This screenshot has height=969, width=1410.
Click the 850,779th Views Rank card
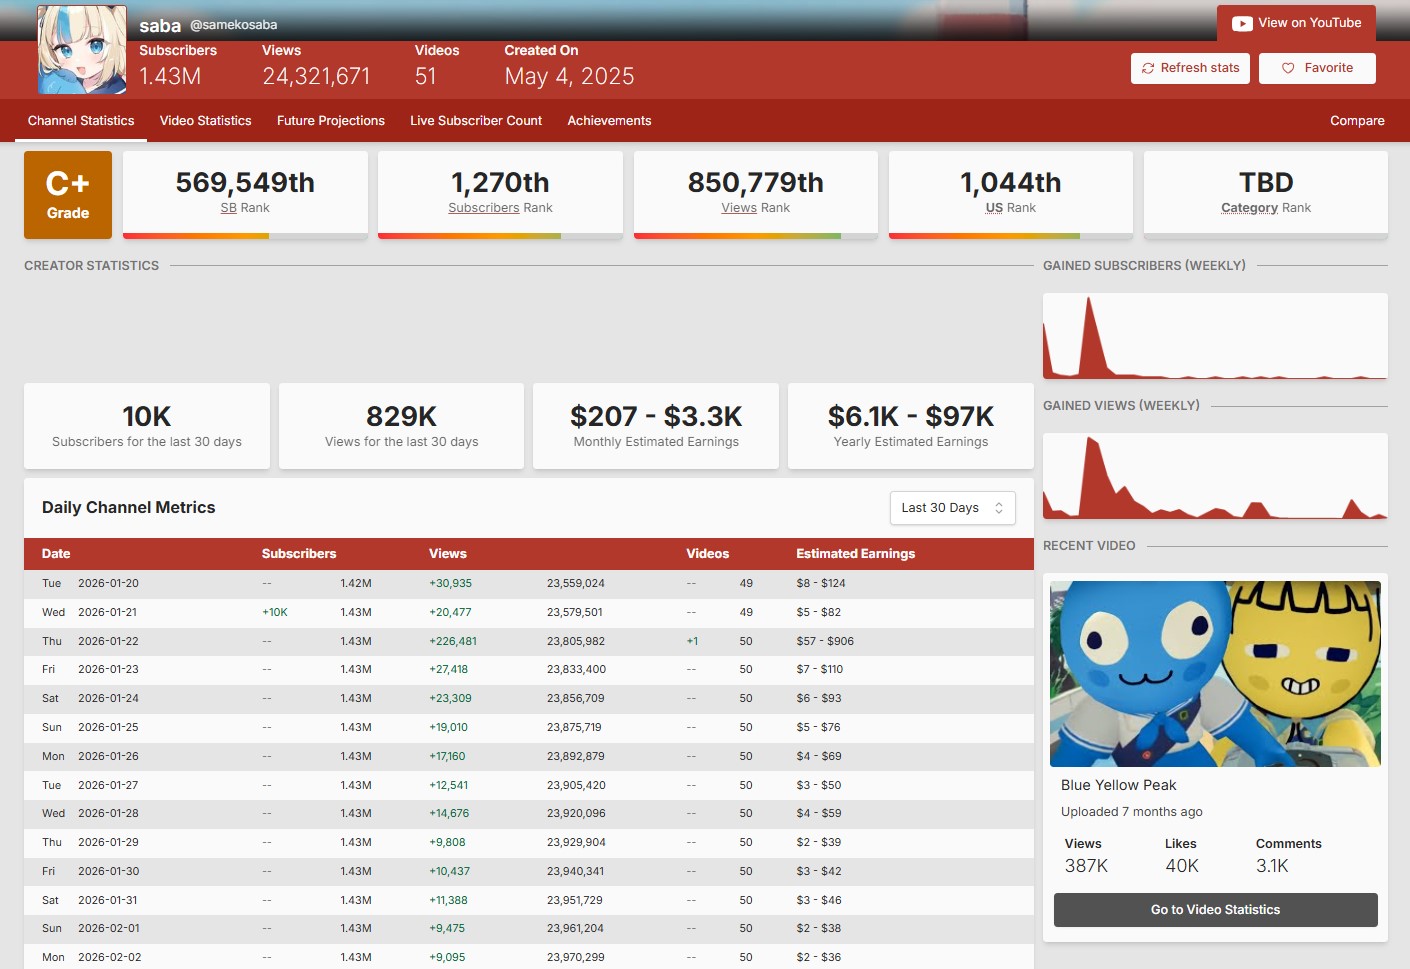click(756, 195)
